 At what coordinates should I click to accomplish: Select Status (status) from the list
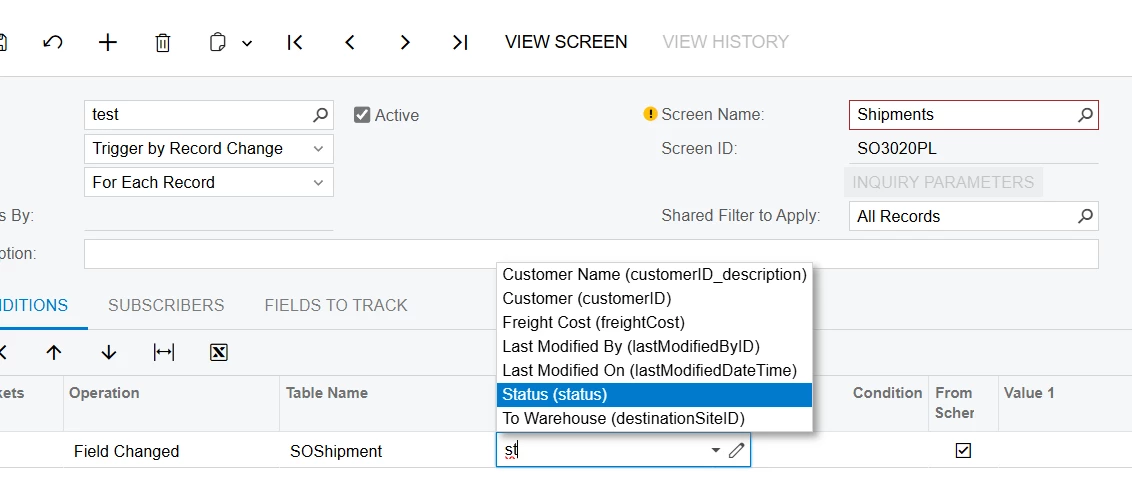pyautogui.click(x=654, y=395)
